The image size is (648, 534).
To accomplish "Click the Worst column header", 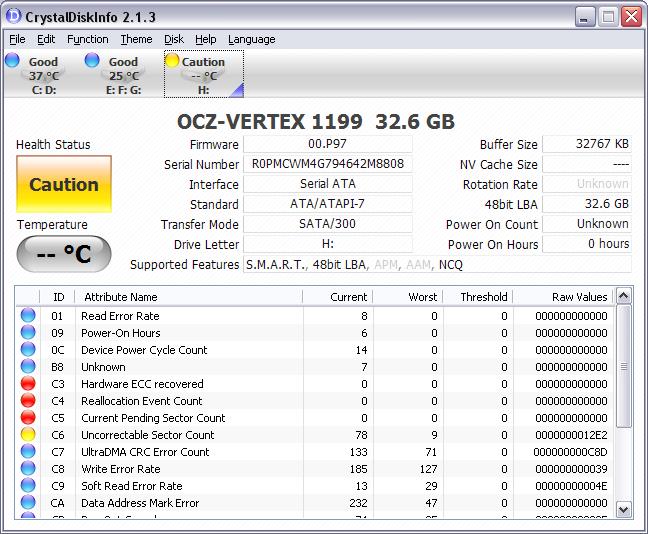I will click(x=408, y=297).
